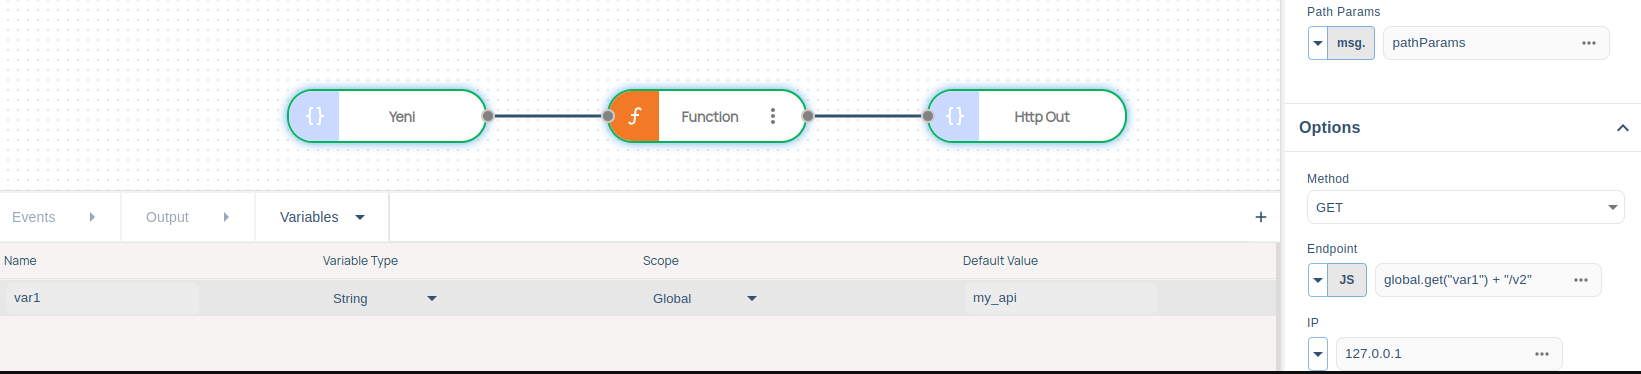
Task: Expand the Output tab arrow
Action: (x=226, y=217)
